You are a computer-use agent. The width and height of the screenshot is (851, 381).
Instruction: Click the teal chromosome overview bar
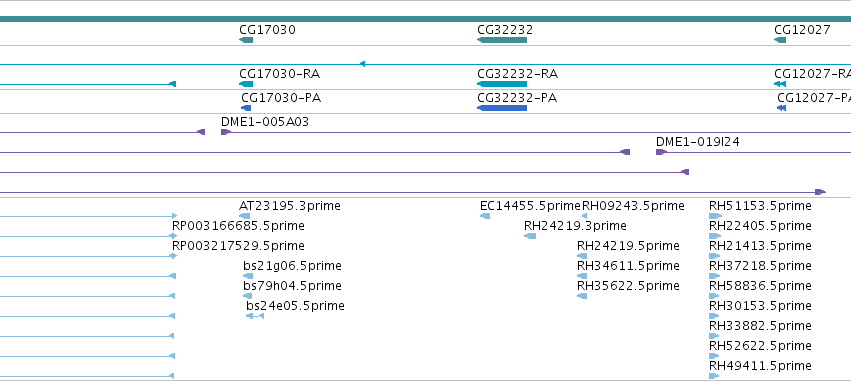(x=426, y=18)
